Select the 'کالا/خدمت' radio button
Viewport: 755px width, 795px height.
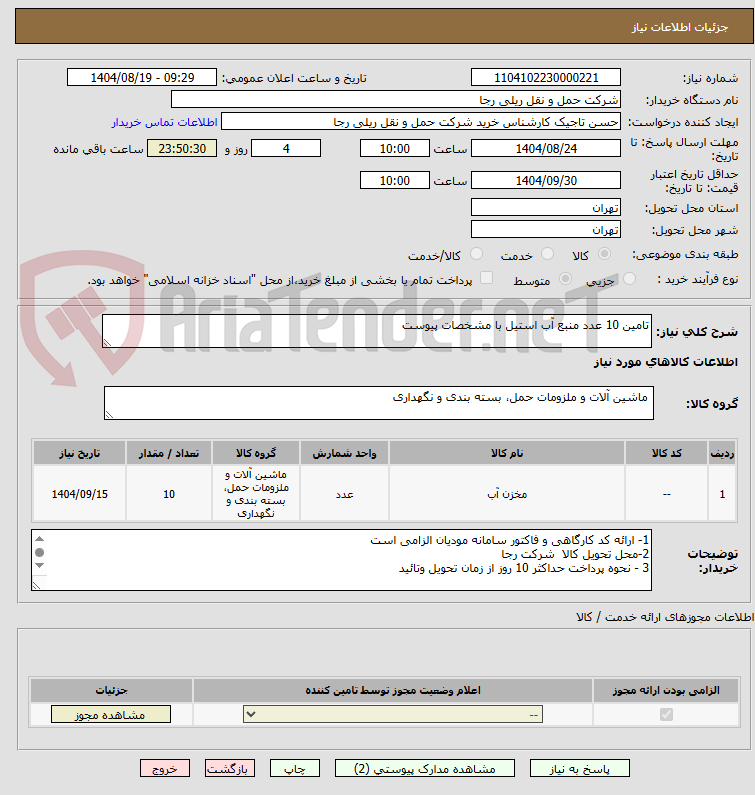[x=476, y=254]
